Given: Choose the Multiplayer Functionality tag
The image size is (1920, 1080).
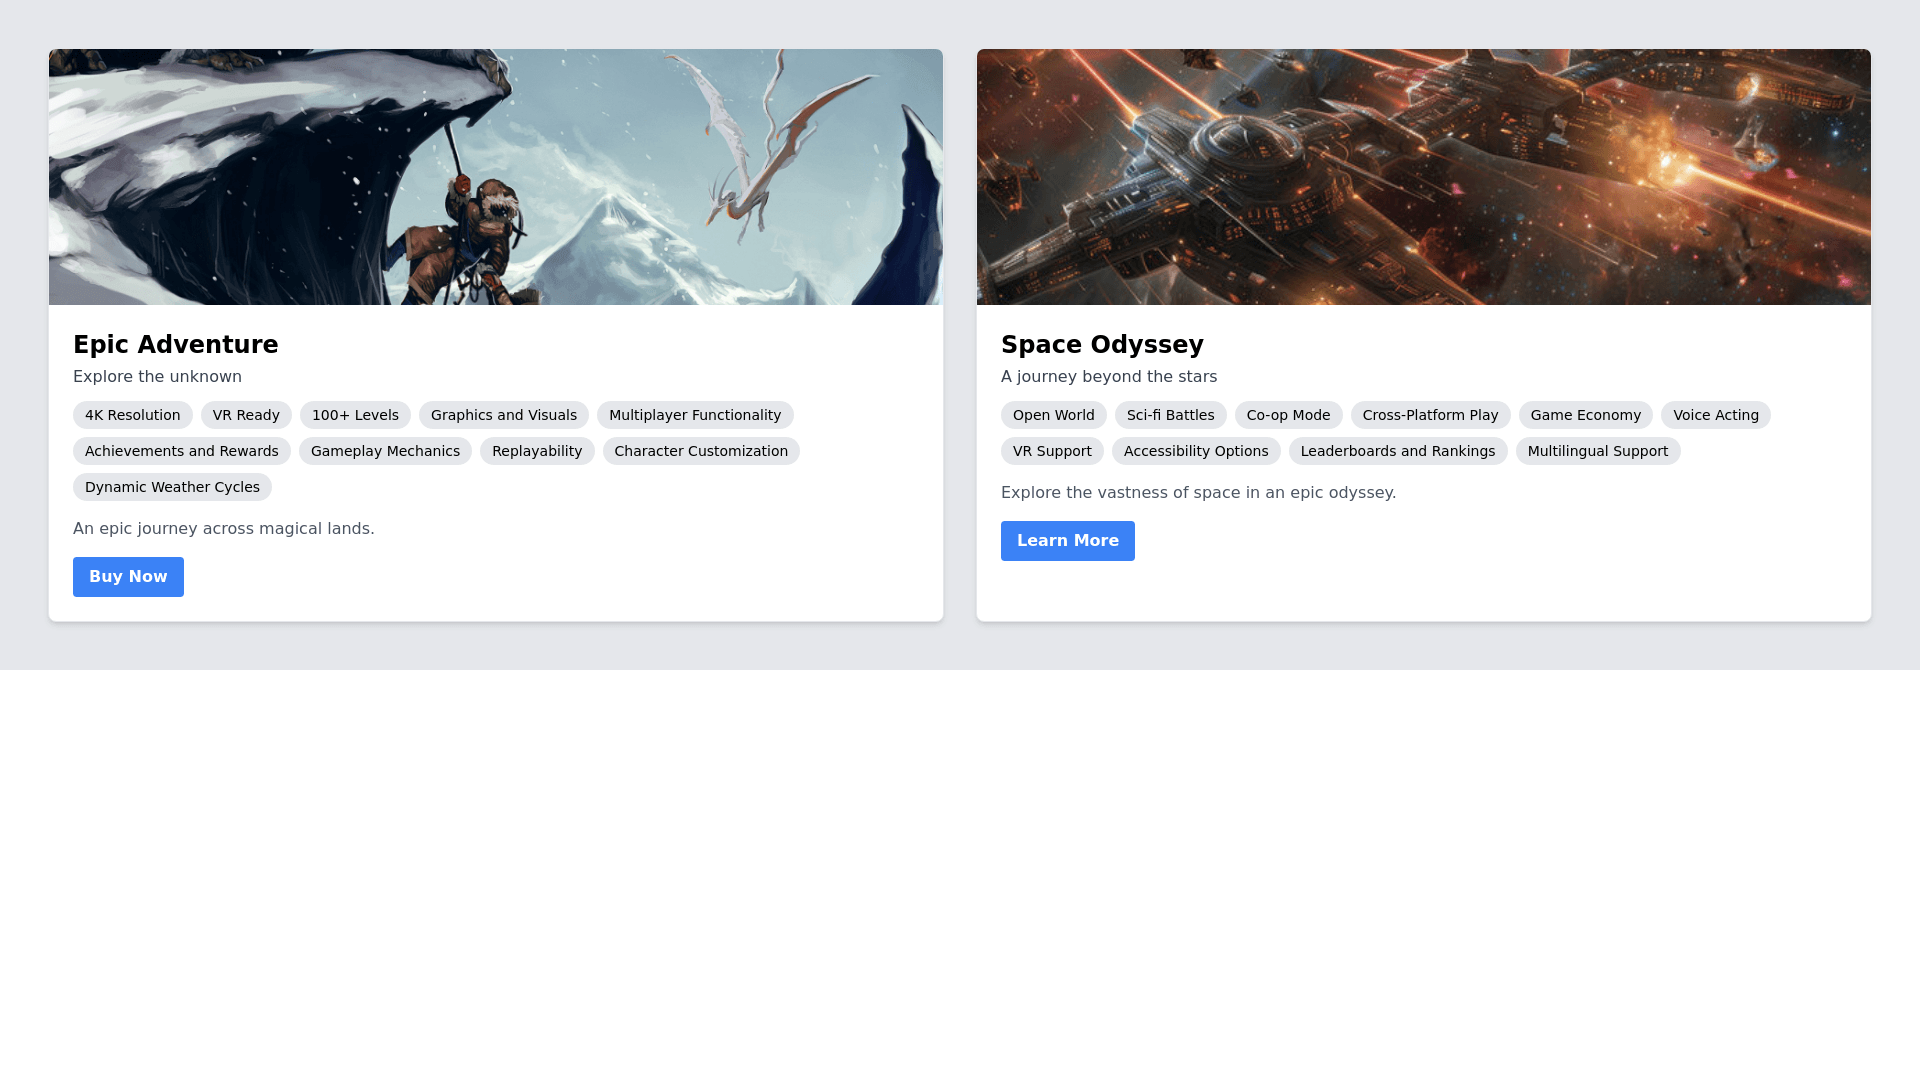Looking at the screenshot, I should pos(694,415).
